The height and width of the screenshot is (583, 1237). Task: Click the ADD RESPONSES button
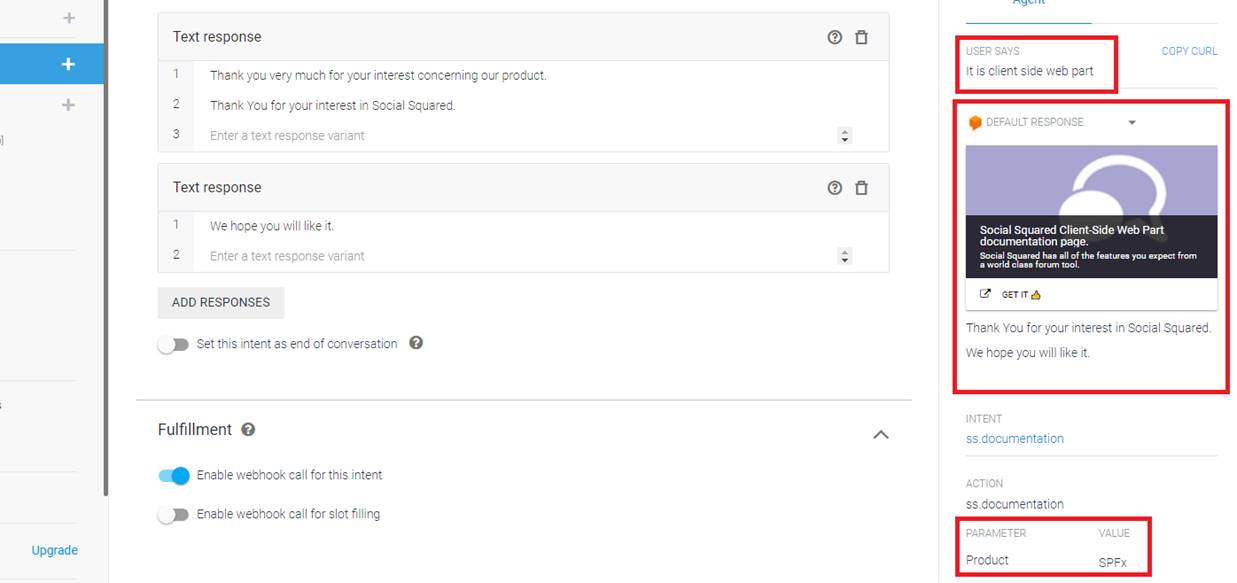221,303
